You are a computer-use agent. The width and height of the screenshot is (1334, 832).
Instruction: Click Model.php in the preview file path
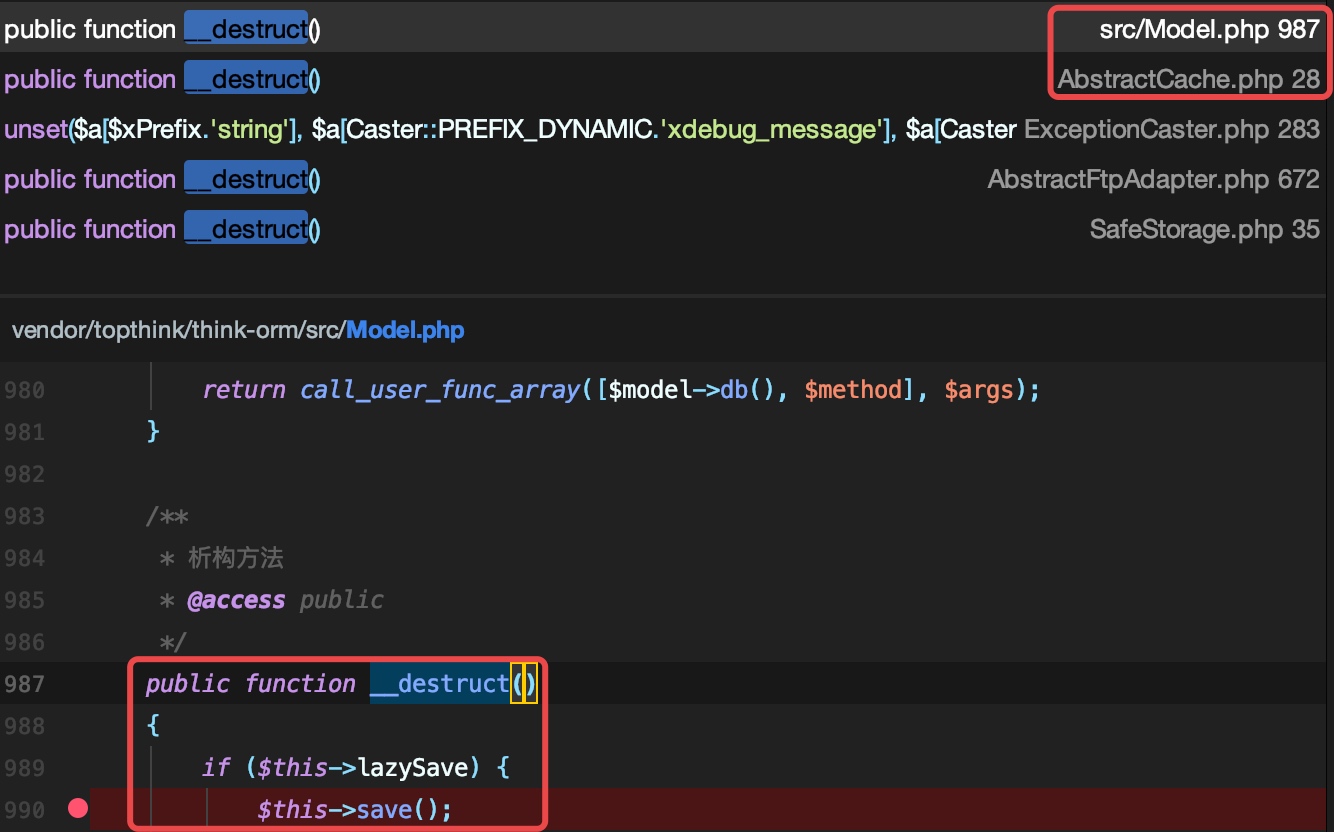click(405, 330)
